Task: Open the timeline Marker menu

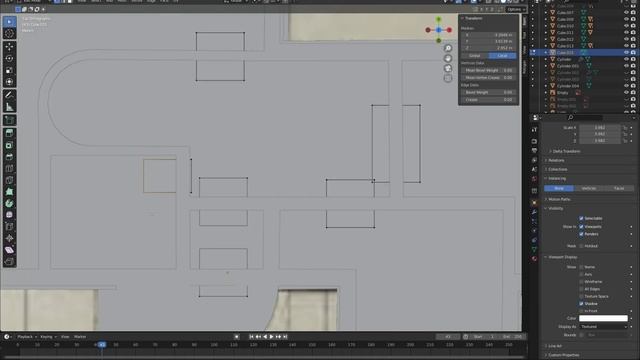Action: [80, 337]
